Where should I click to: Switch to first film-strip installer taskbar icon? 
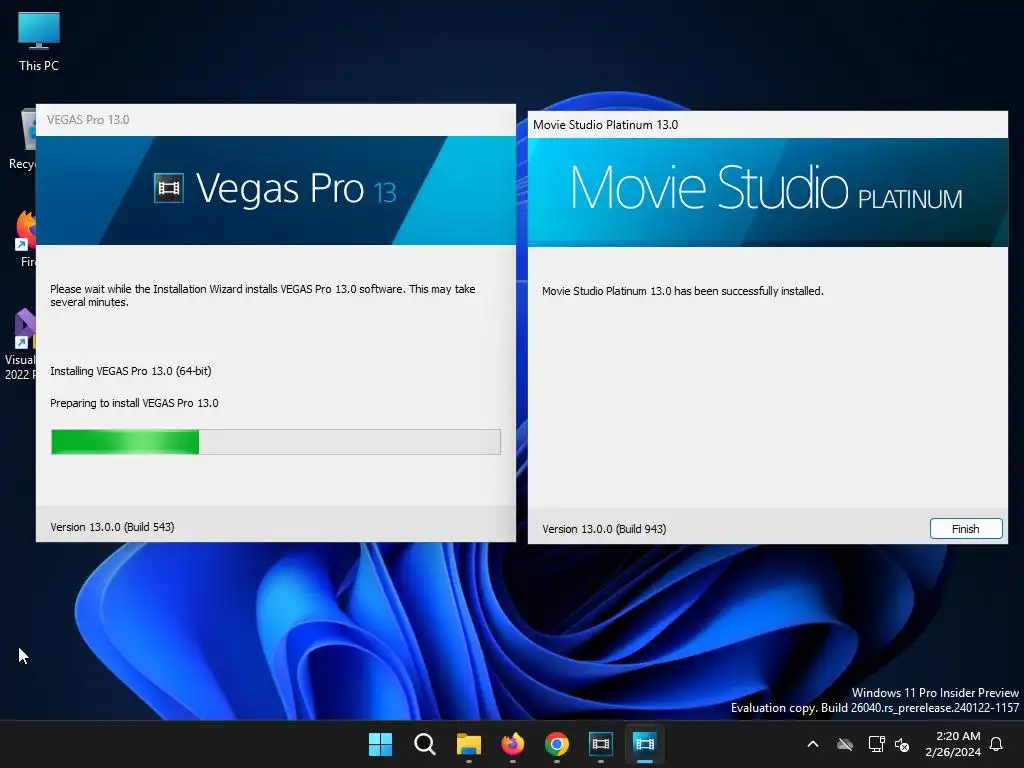point(601,744)
